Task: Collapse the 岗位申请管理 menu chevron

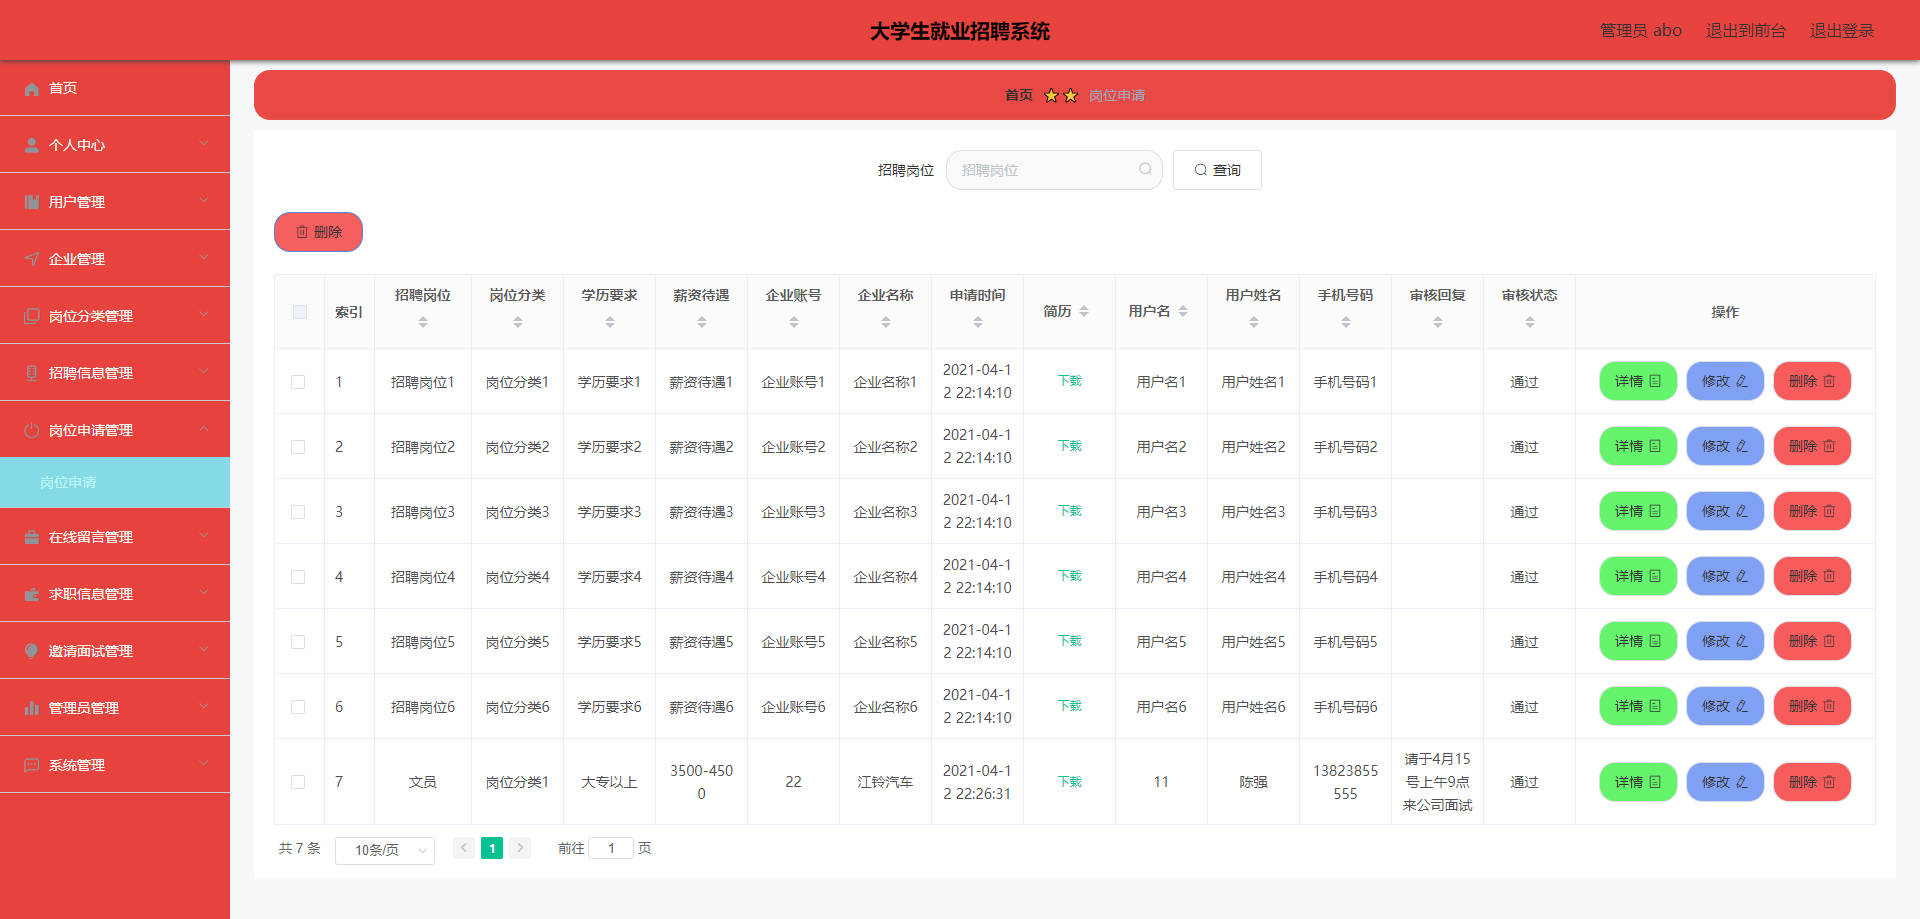Action: pos(204,429)
